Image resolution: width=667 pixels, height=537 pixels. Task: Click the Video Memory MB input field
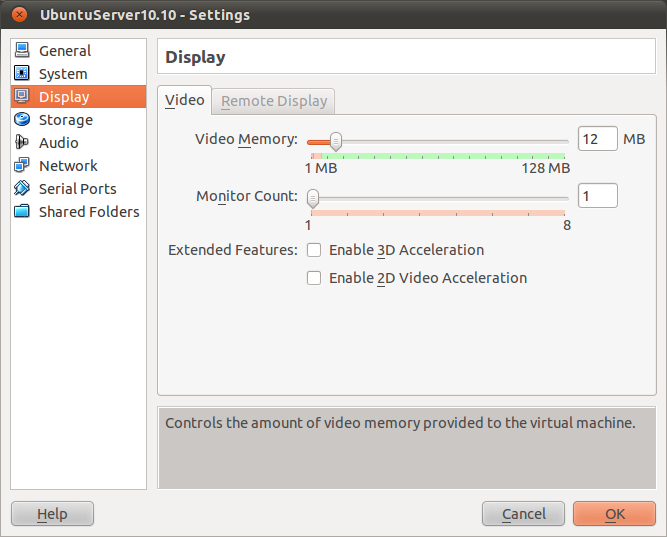[x=597, y=139]
